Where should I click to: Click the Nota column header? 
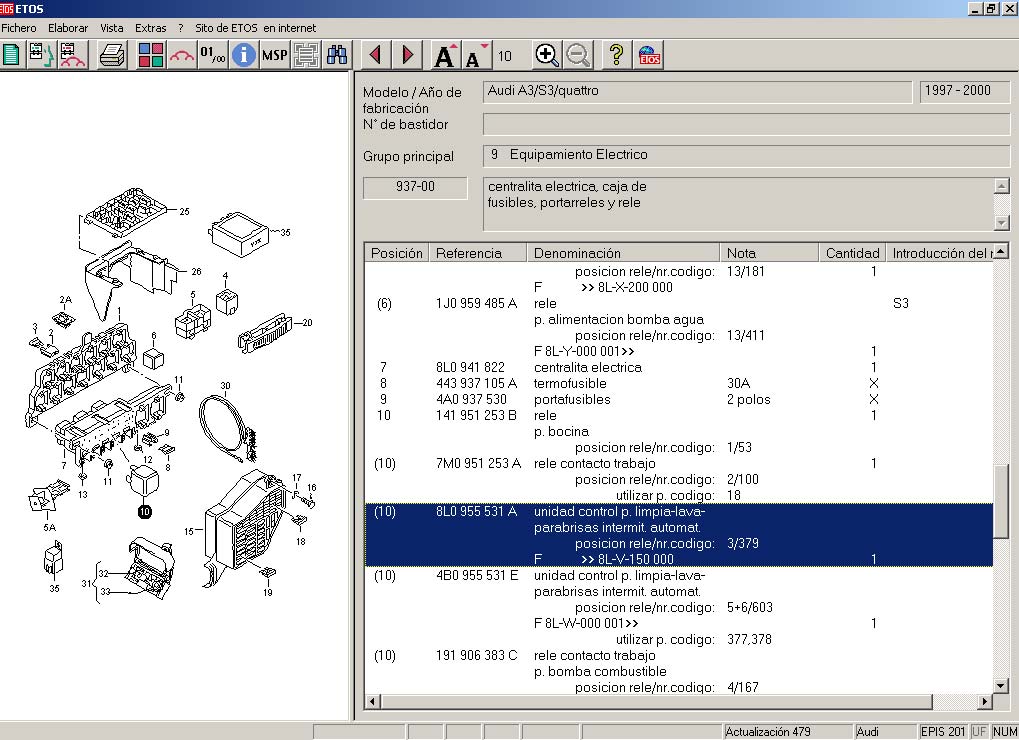769,253
